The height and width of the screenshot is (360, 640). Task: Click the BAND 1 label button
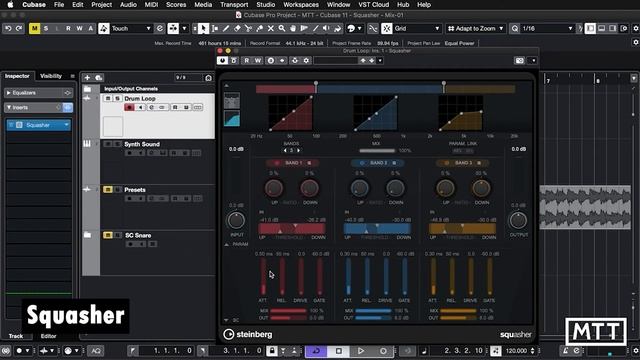click(293, 163)
